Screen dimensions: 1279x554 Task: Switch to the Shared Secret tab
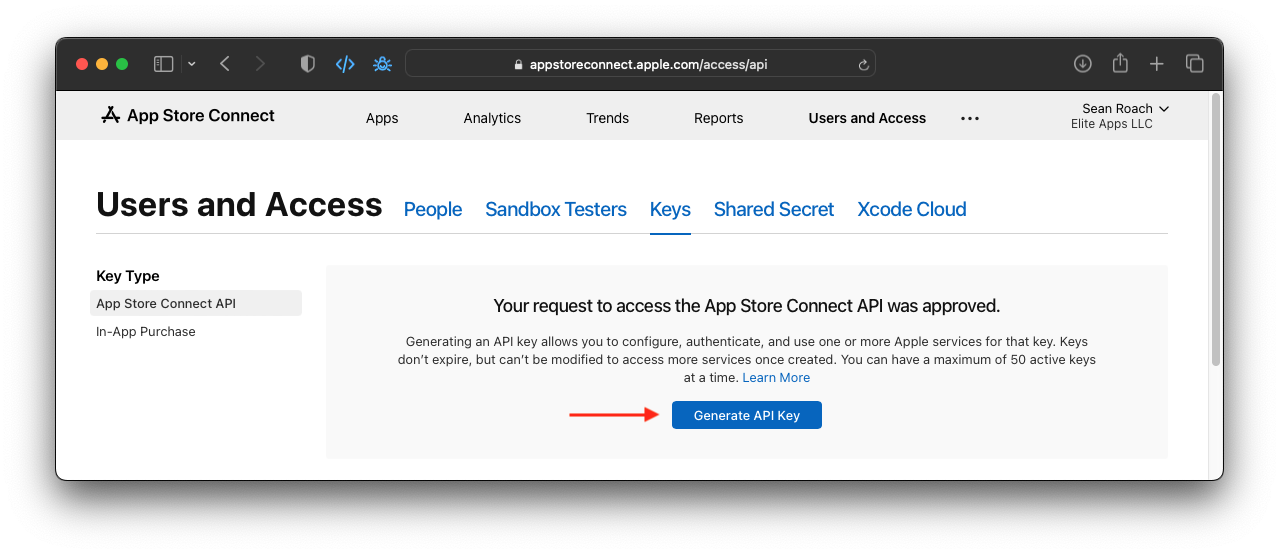pyautogui.click(x=774, y=210)
